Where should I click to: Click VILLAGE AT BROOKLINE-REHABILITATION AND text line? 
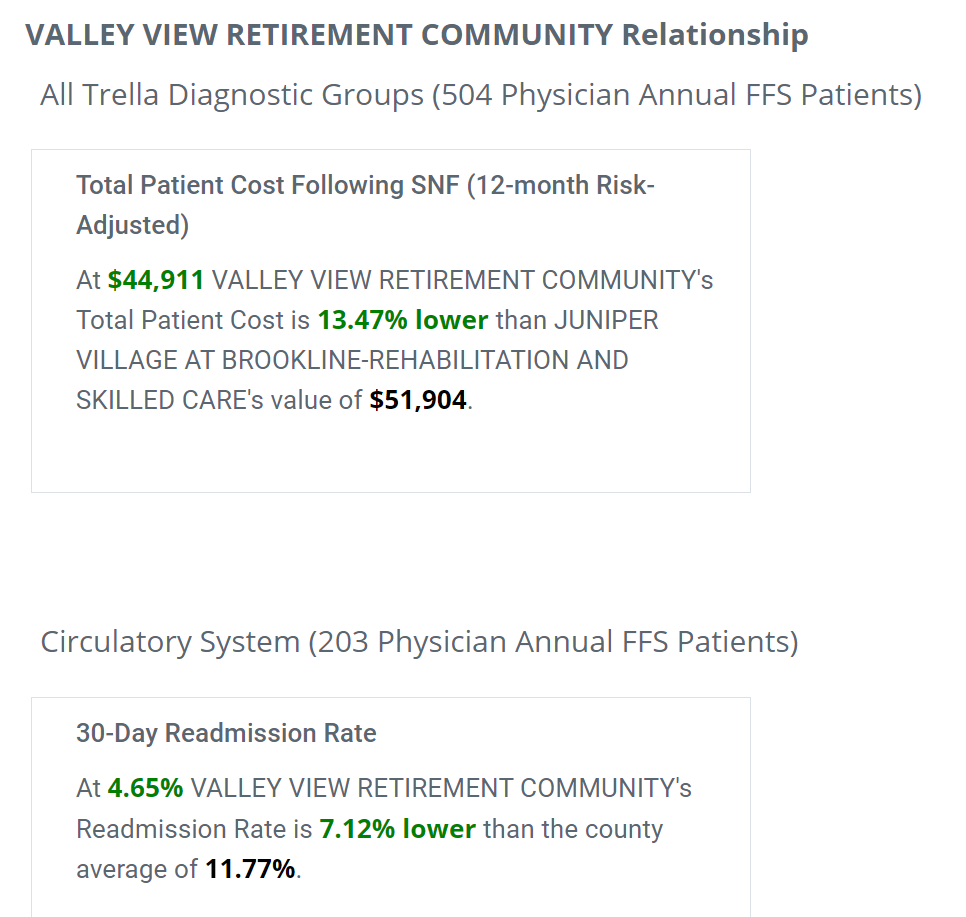click(x=352, y=361)
